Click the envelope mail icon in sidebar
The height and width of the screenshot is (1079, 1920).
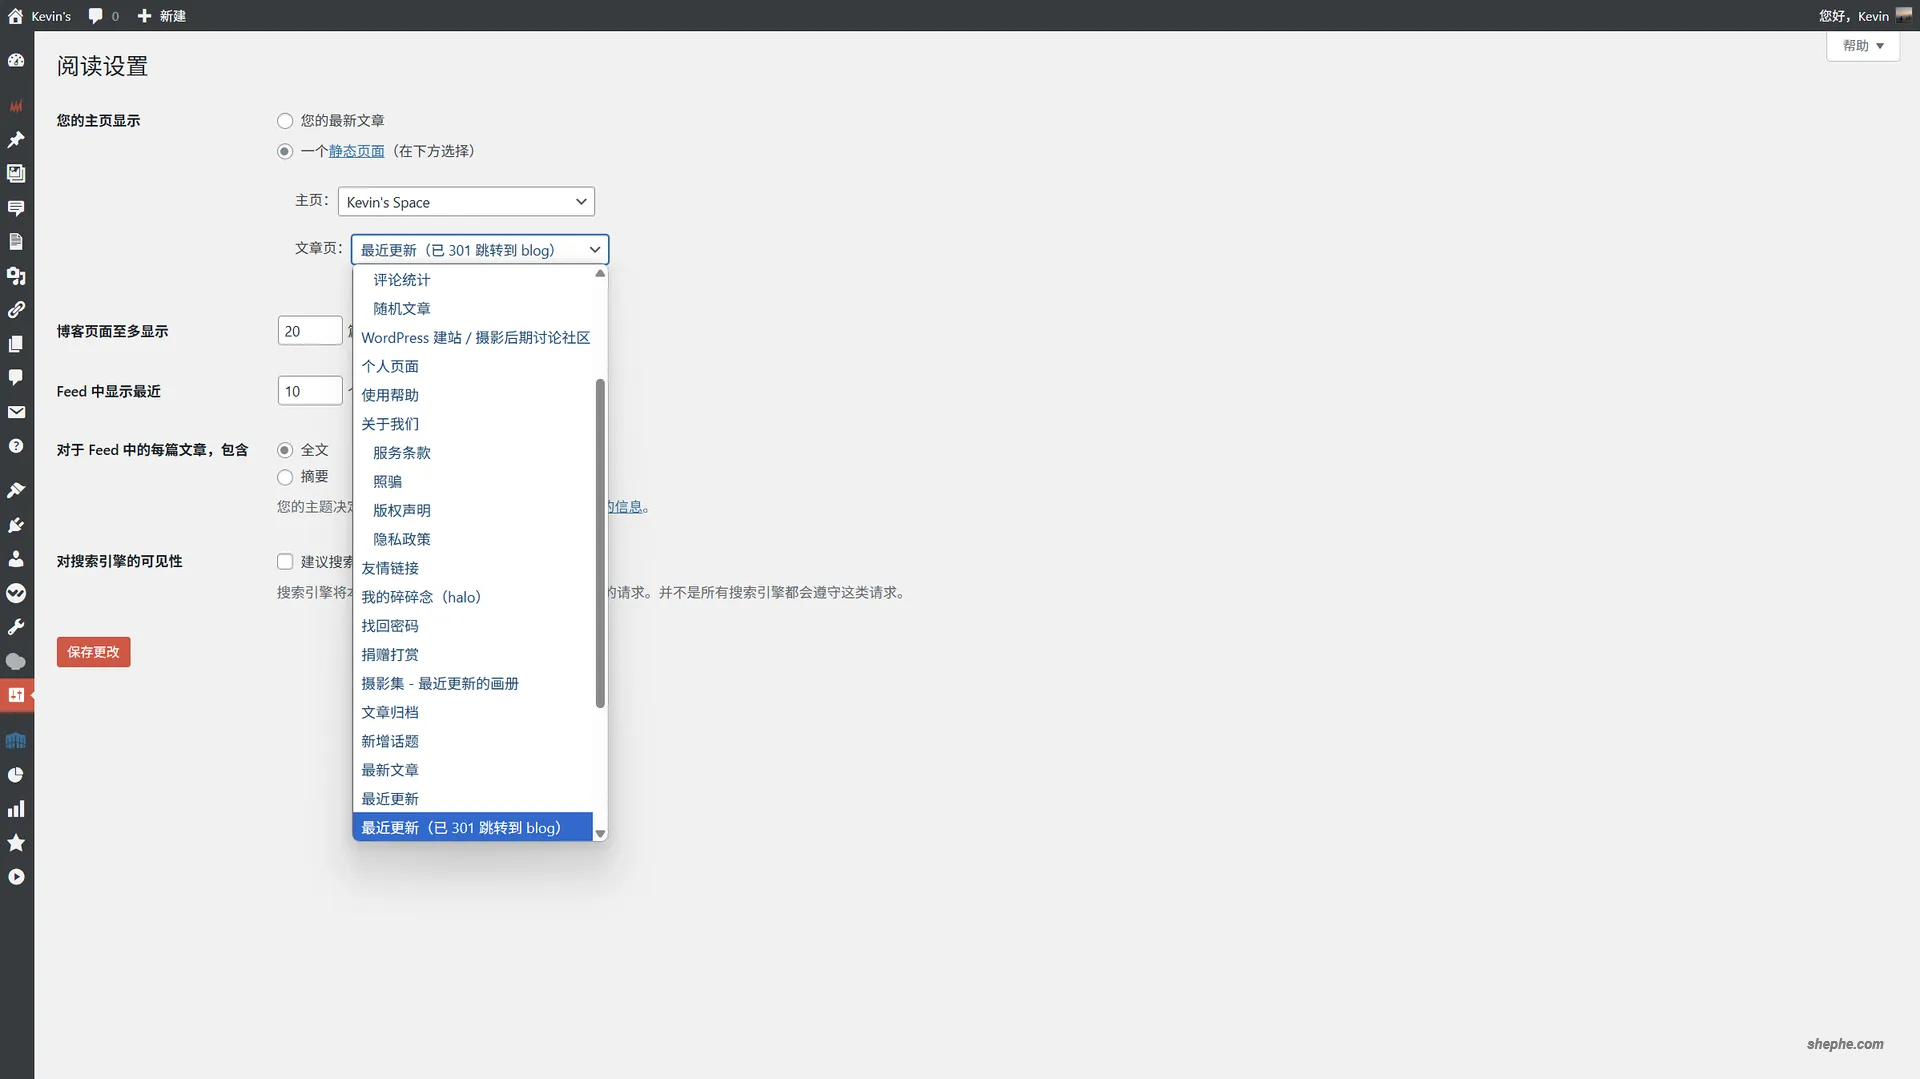click(x=16, y=412)
